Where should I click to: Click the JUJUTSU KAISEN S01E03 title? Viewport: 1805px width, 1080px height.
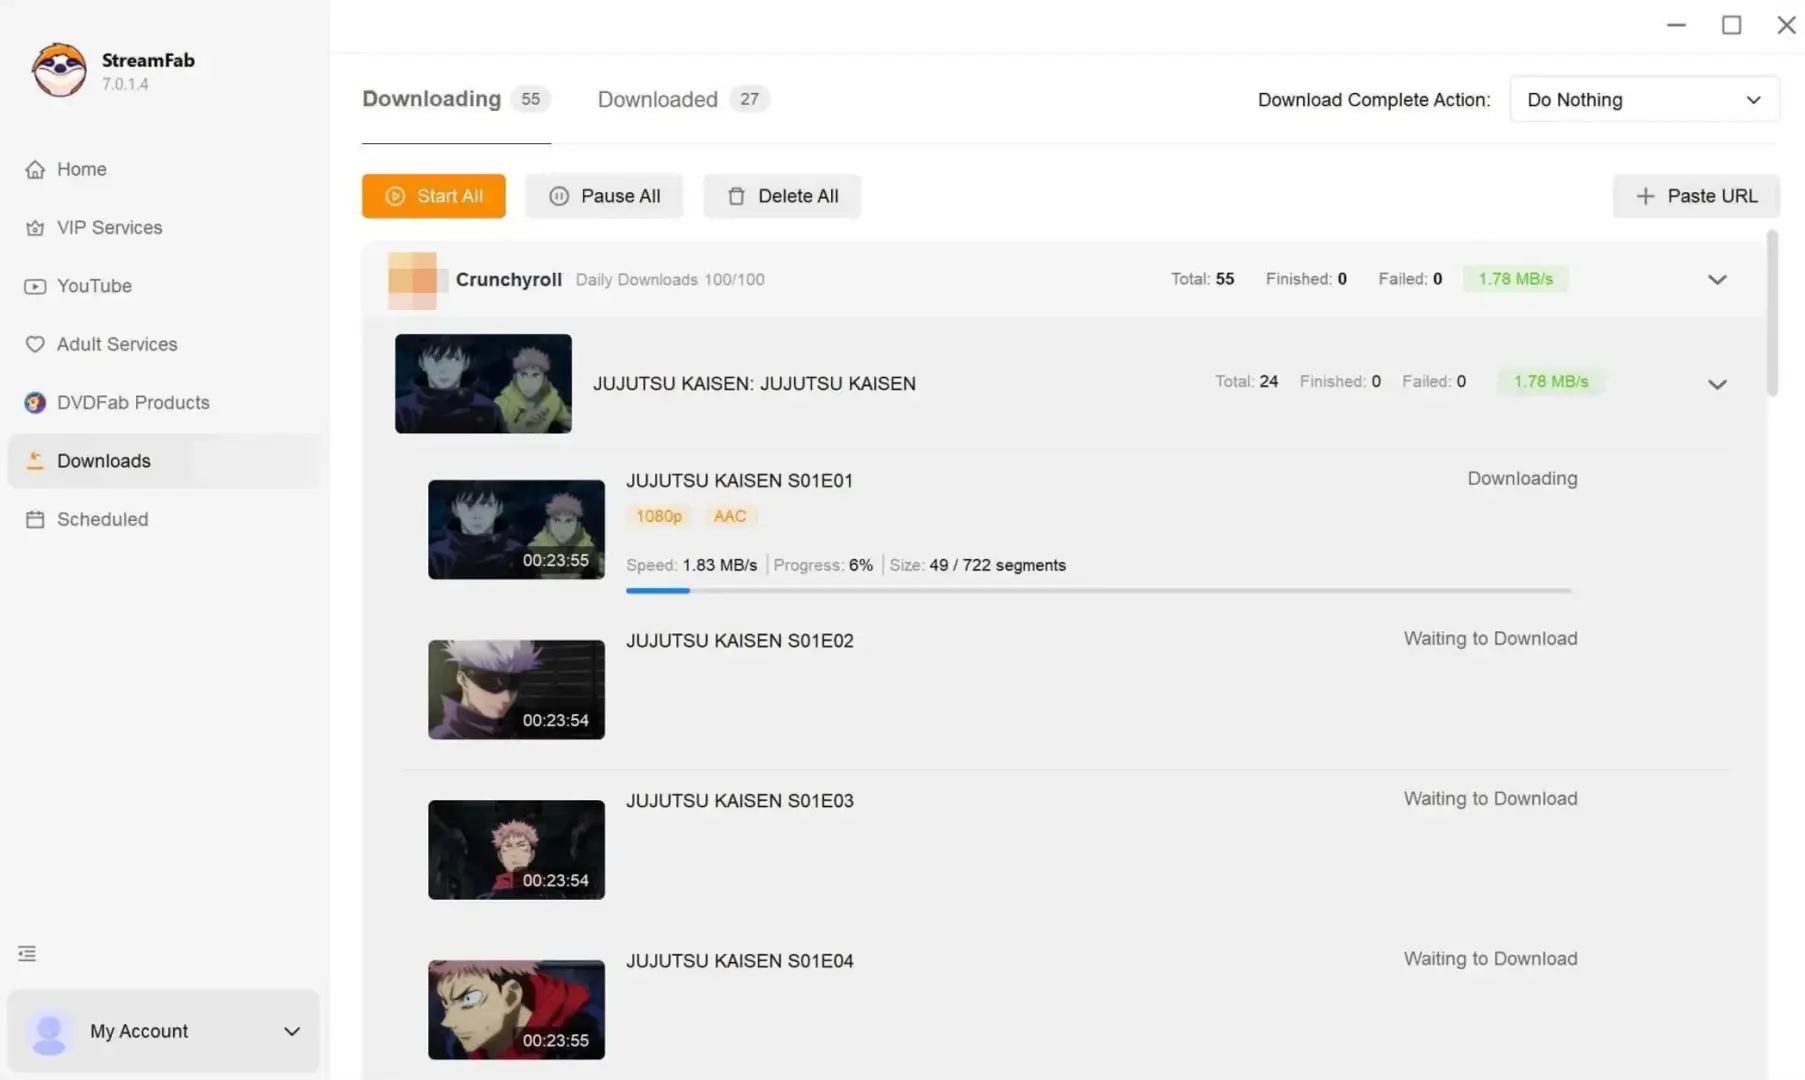739,801
